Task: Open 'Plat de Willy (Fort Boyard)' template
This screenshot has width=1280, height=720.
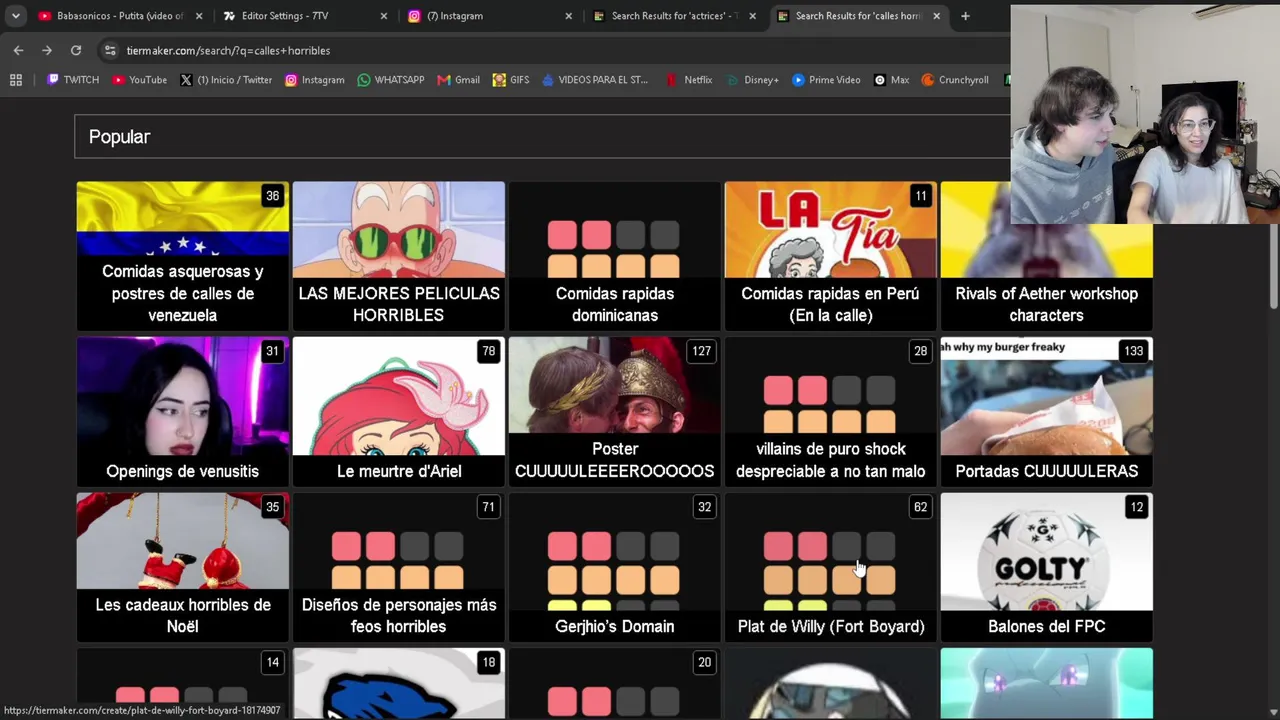Action: click(x=831, y=567)
